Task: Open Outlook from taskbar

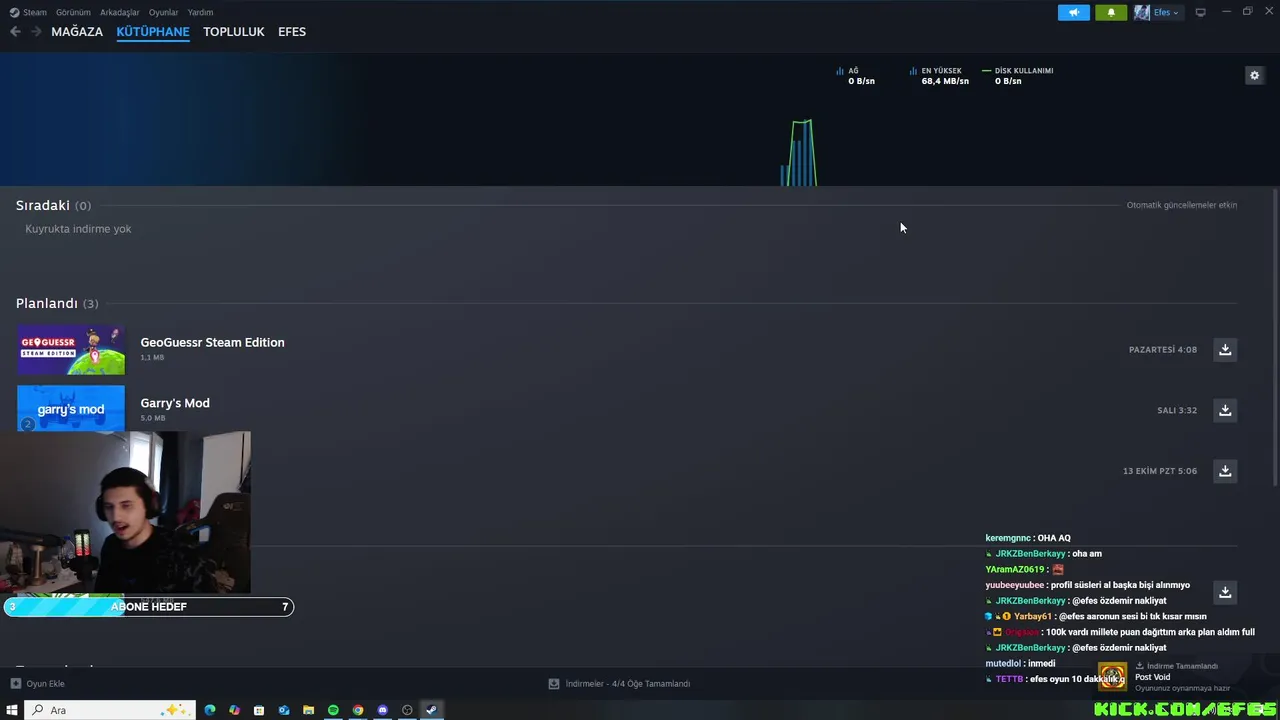Action: coord(284,710)
